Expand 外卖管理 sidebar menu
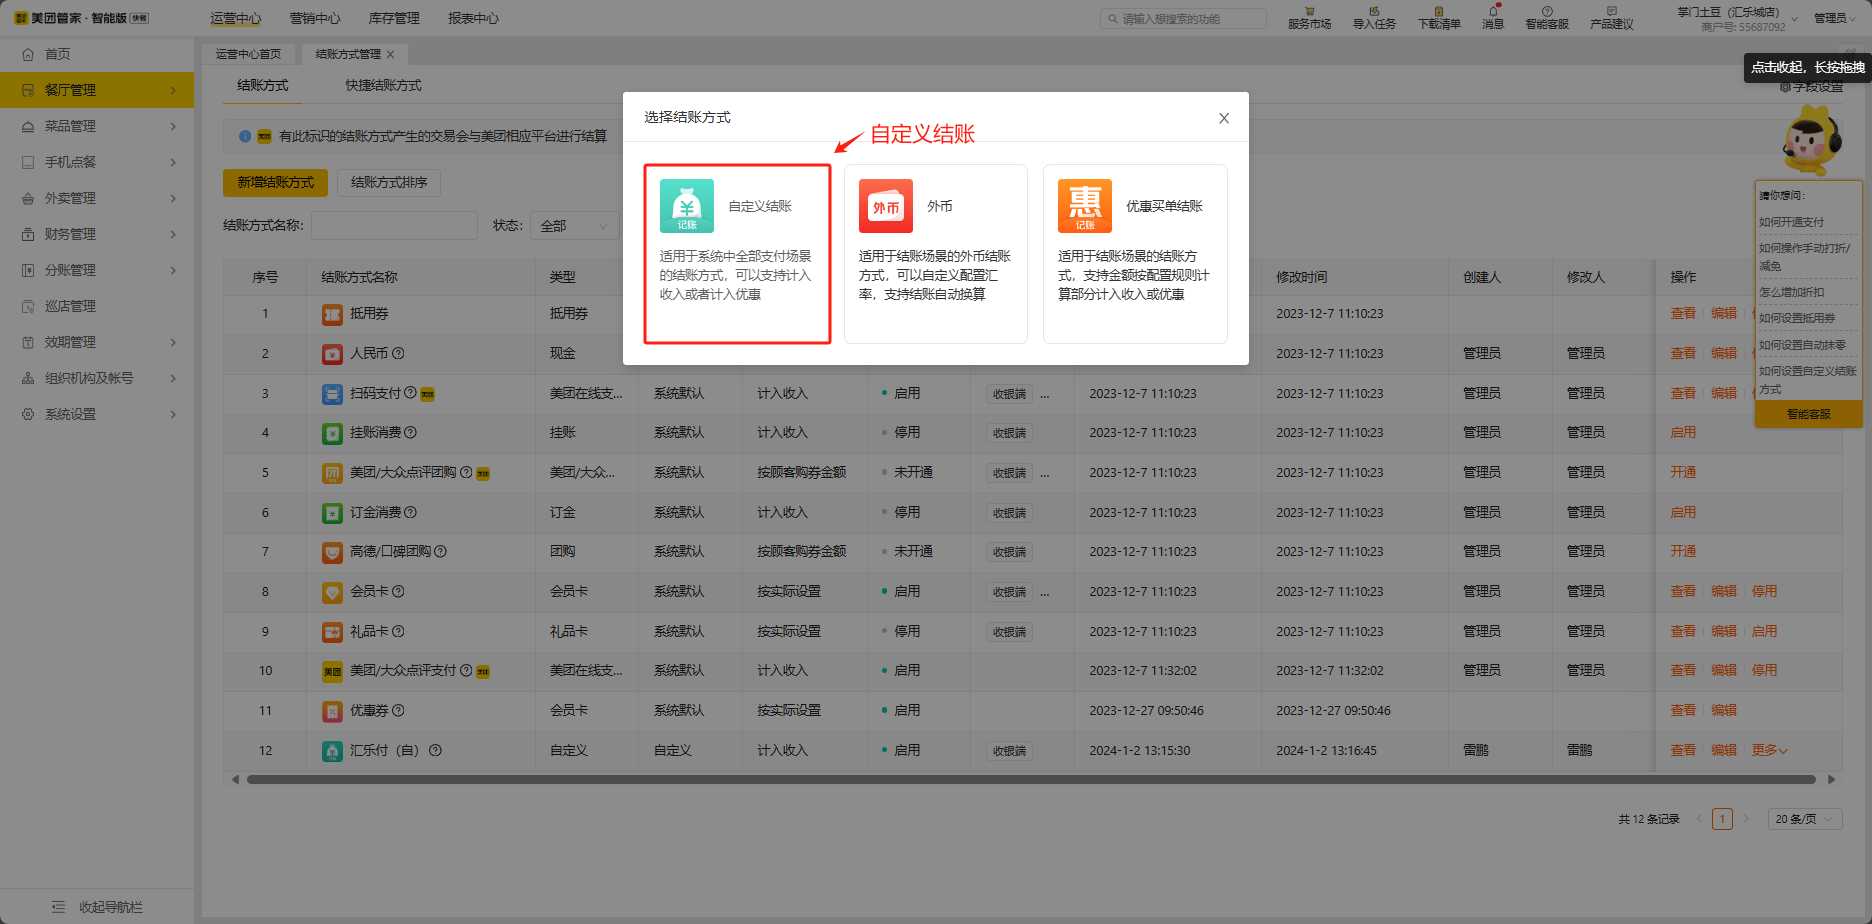Viewport: 1872px width, 924px height. coord(97,198)
